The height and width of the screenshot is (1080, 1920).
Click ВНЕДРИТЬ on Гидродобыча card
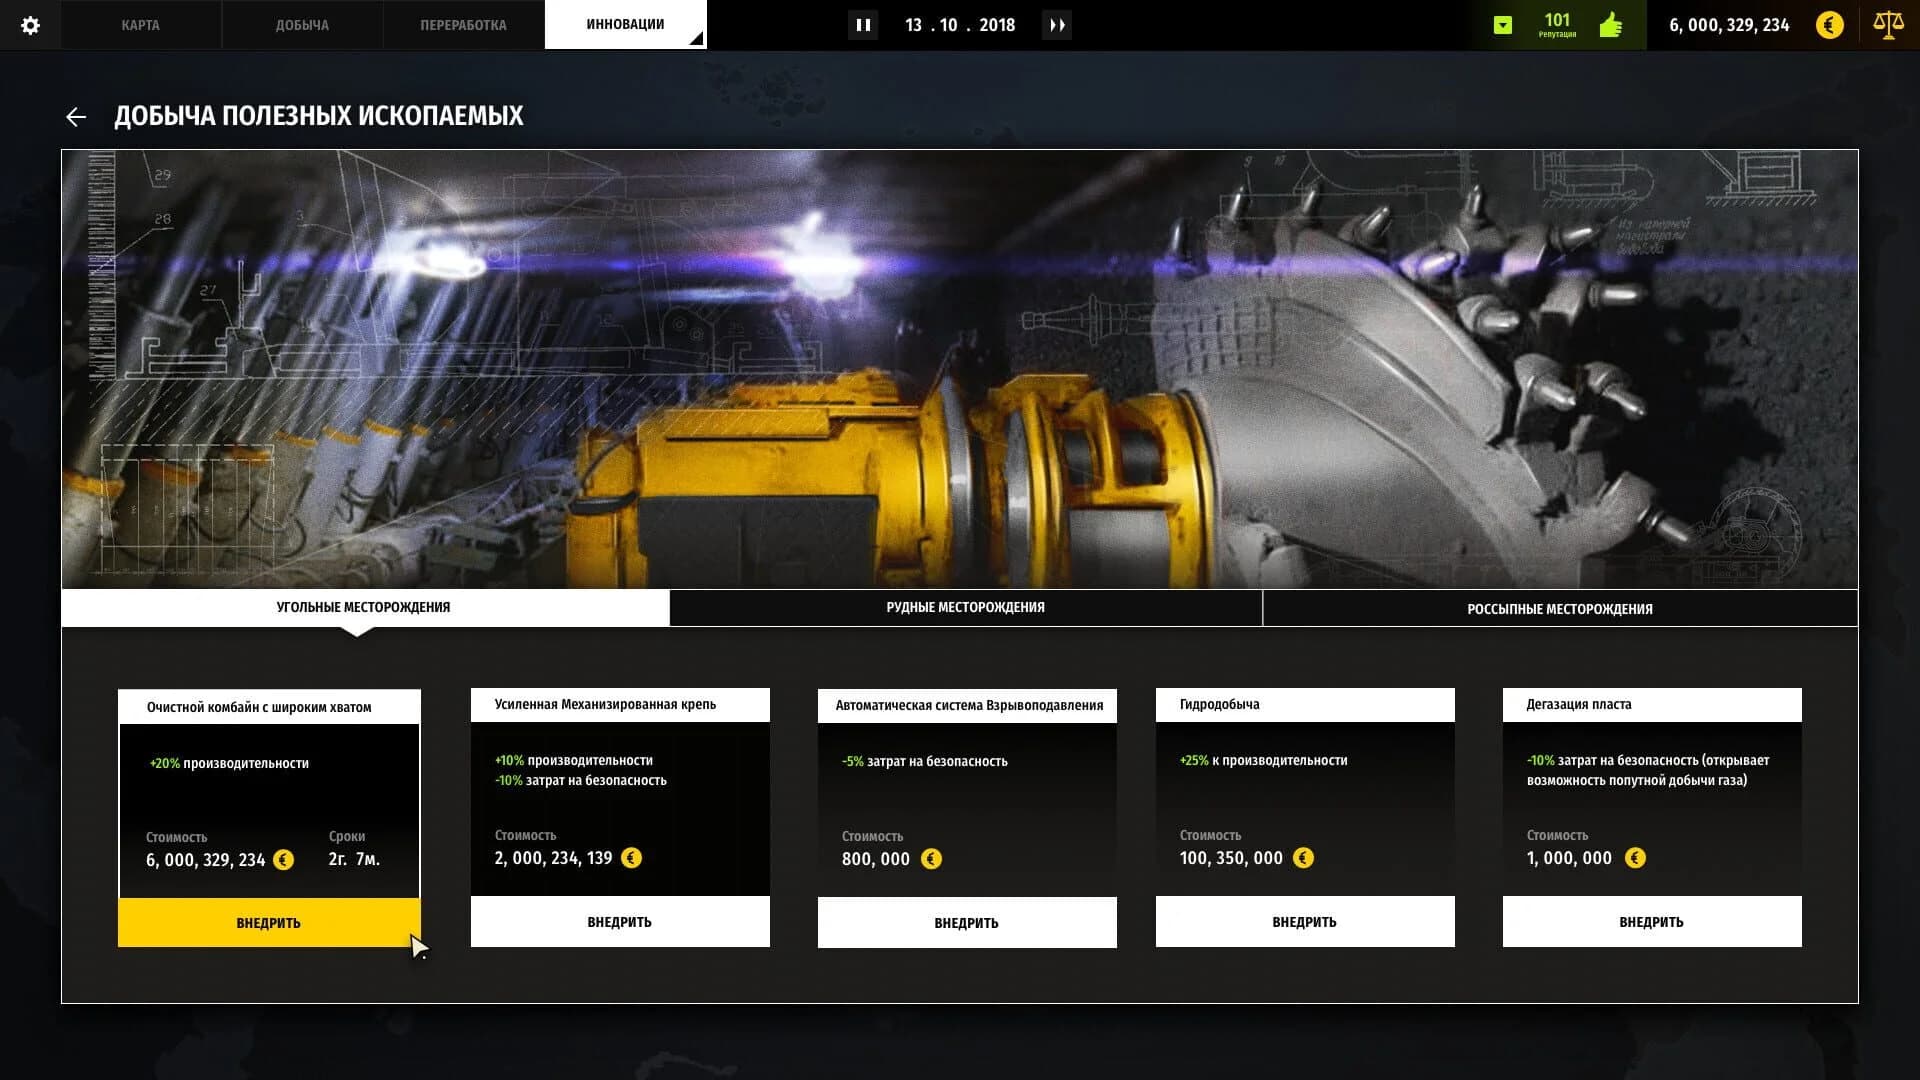[x=1304, y=921]
